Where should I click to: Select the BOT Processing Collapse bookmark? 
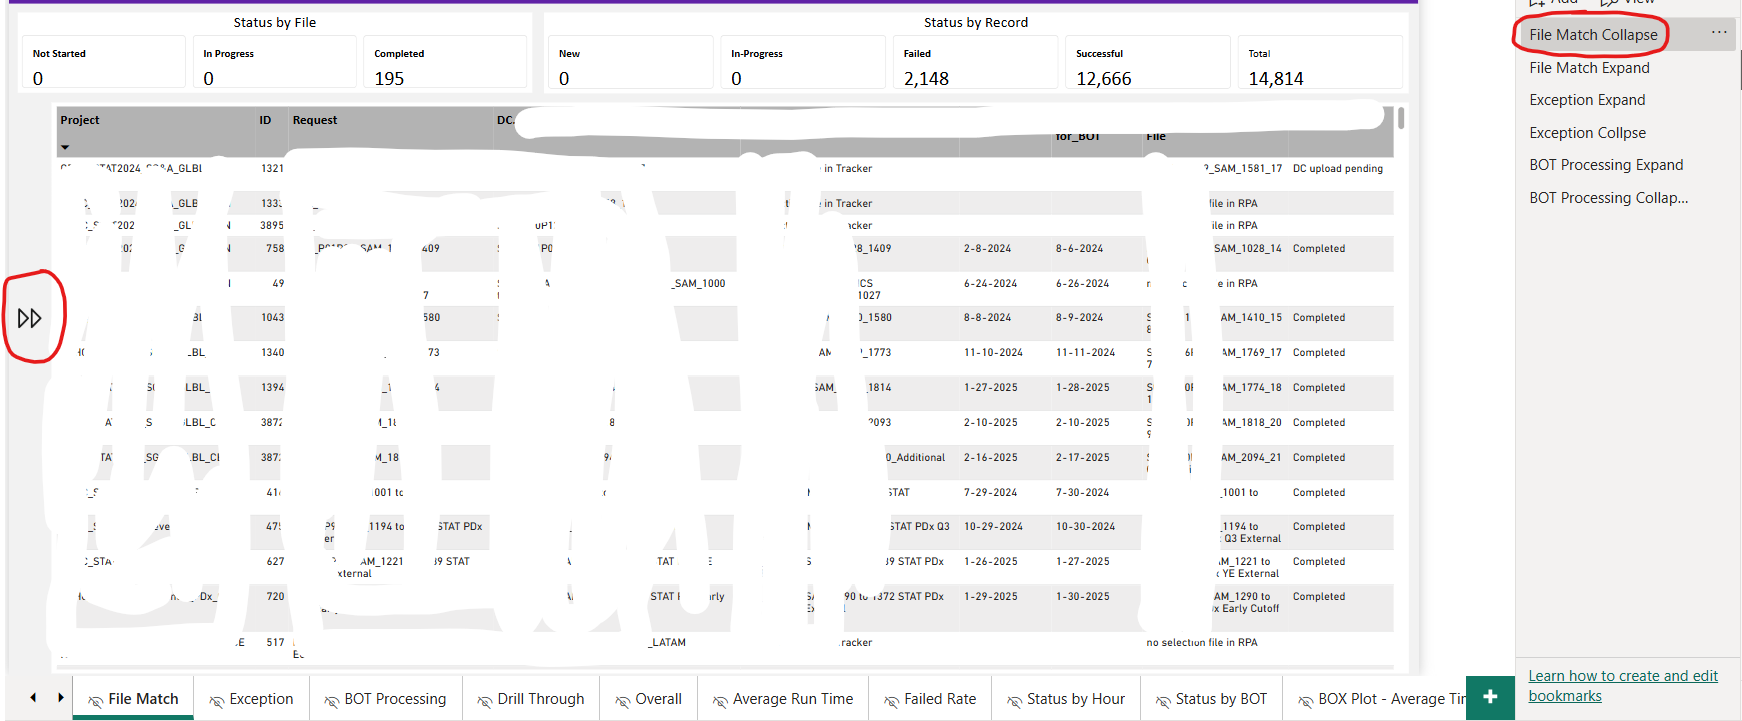[x=1608, y=198]
